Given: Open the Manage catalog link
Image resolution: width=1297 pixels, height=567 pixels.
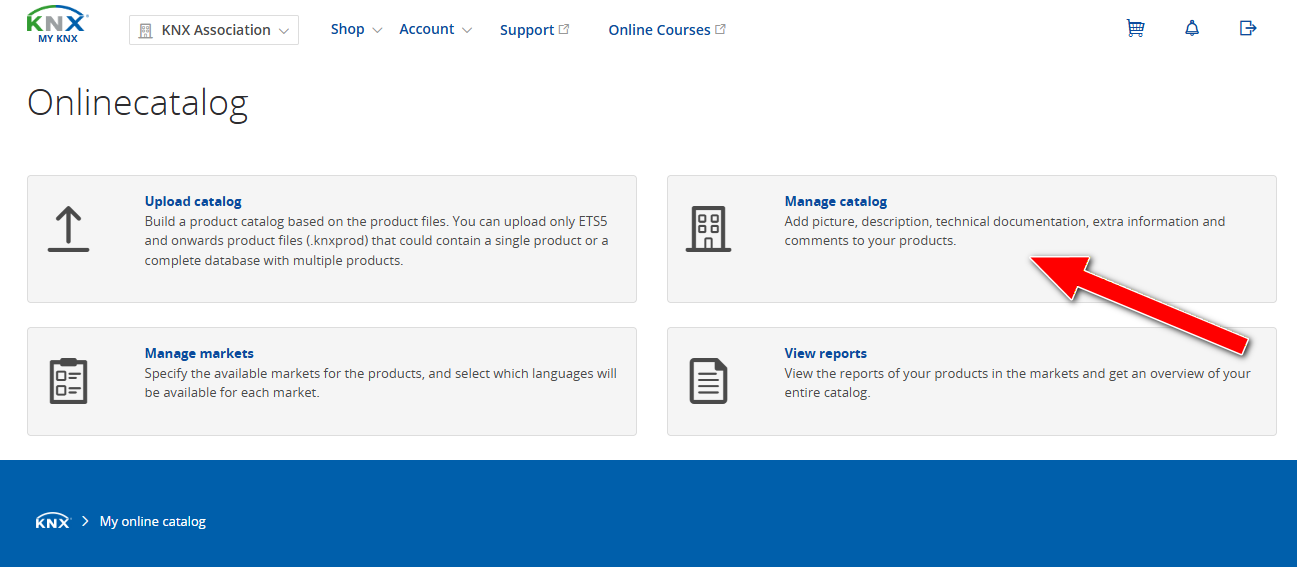Looking at the screenshot, I should point(836,201).
